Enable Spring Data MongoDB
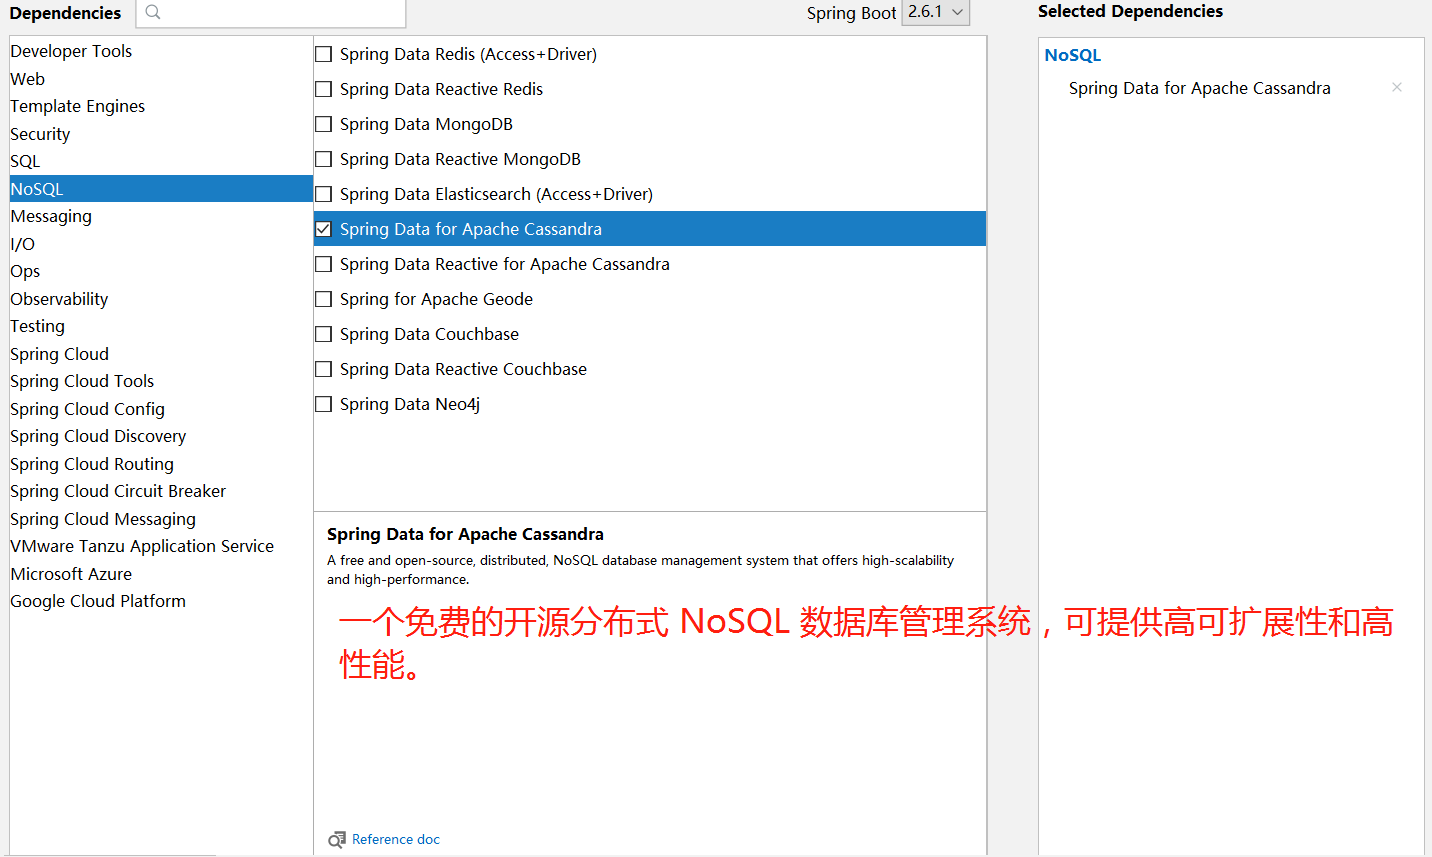 tap(323, 123)
